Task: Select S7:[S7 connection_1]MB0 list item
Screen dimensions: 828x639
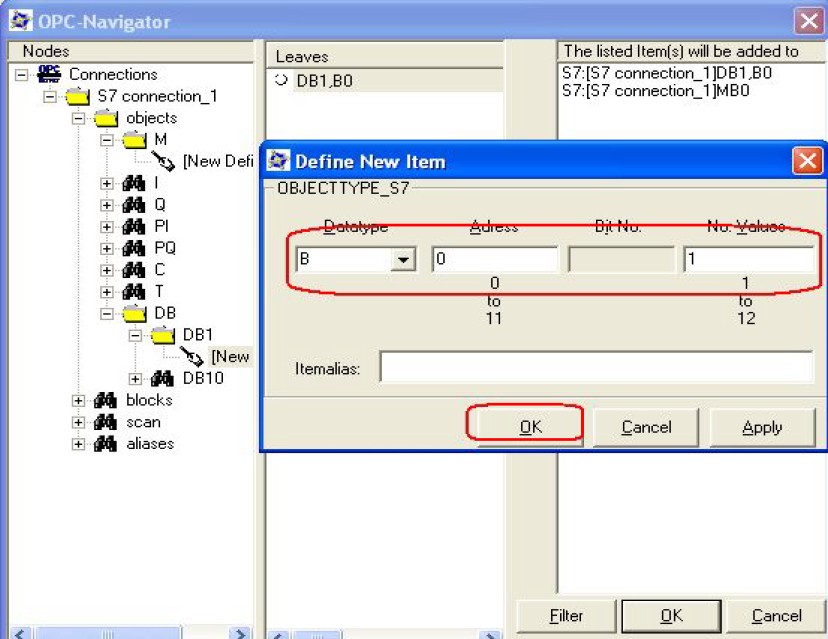Action: pos(655,91)
